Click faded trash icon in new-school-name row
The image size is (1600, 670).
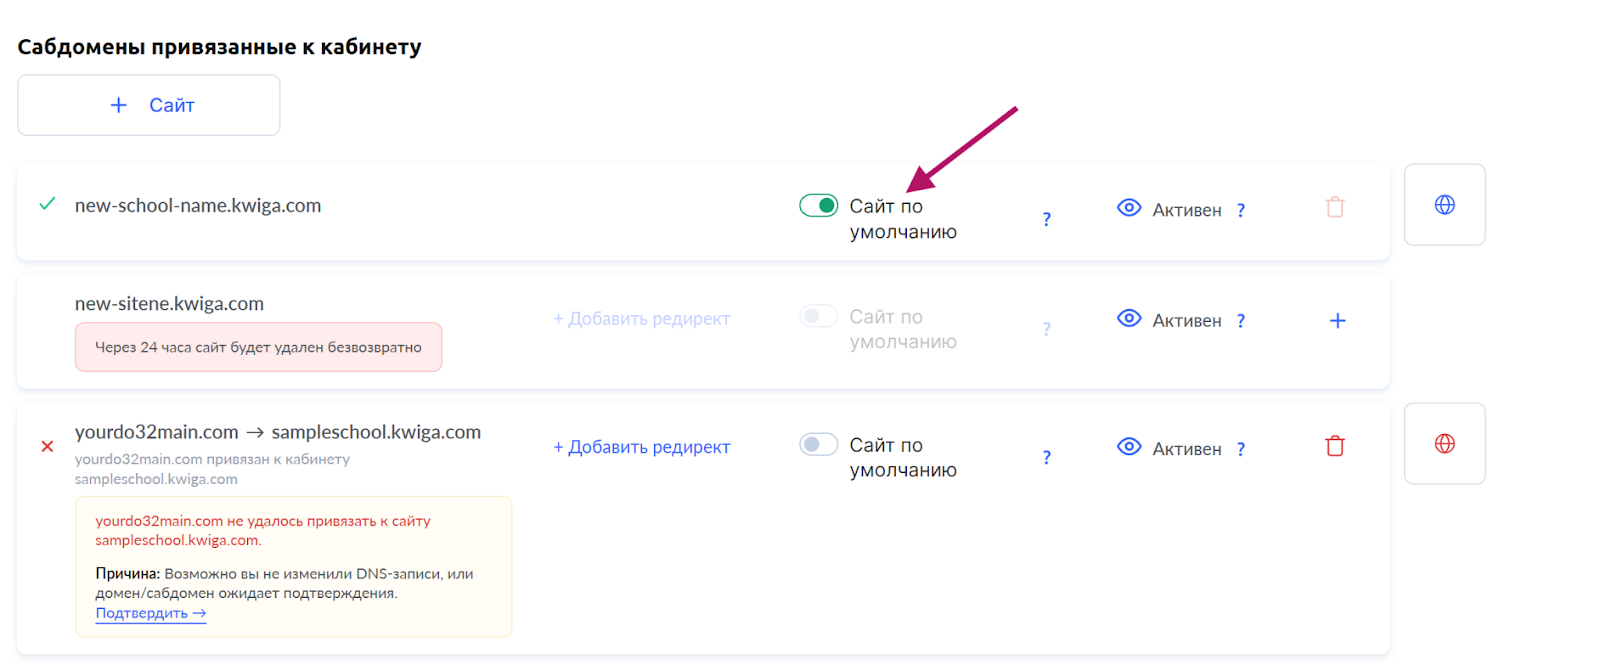click(1335, 207)
